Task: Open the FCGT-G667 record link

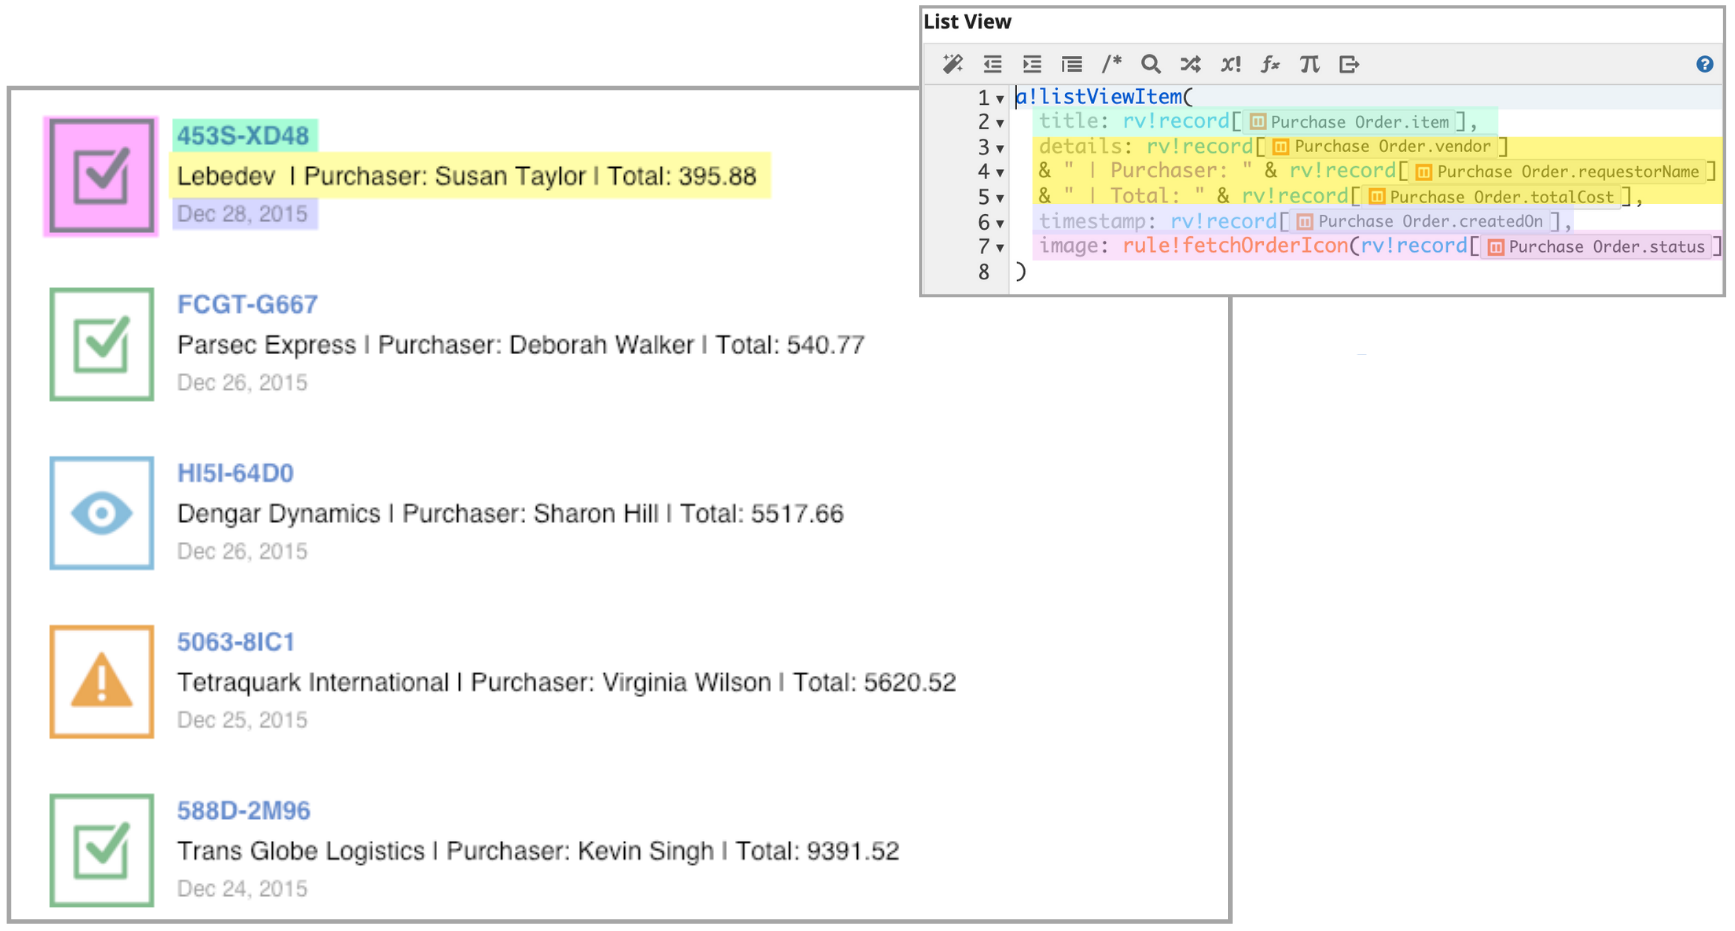Action: pos(247,304)
